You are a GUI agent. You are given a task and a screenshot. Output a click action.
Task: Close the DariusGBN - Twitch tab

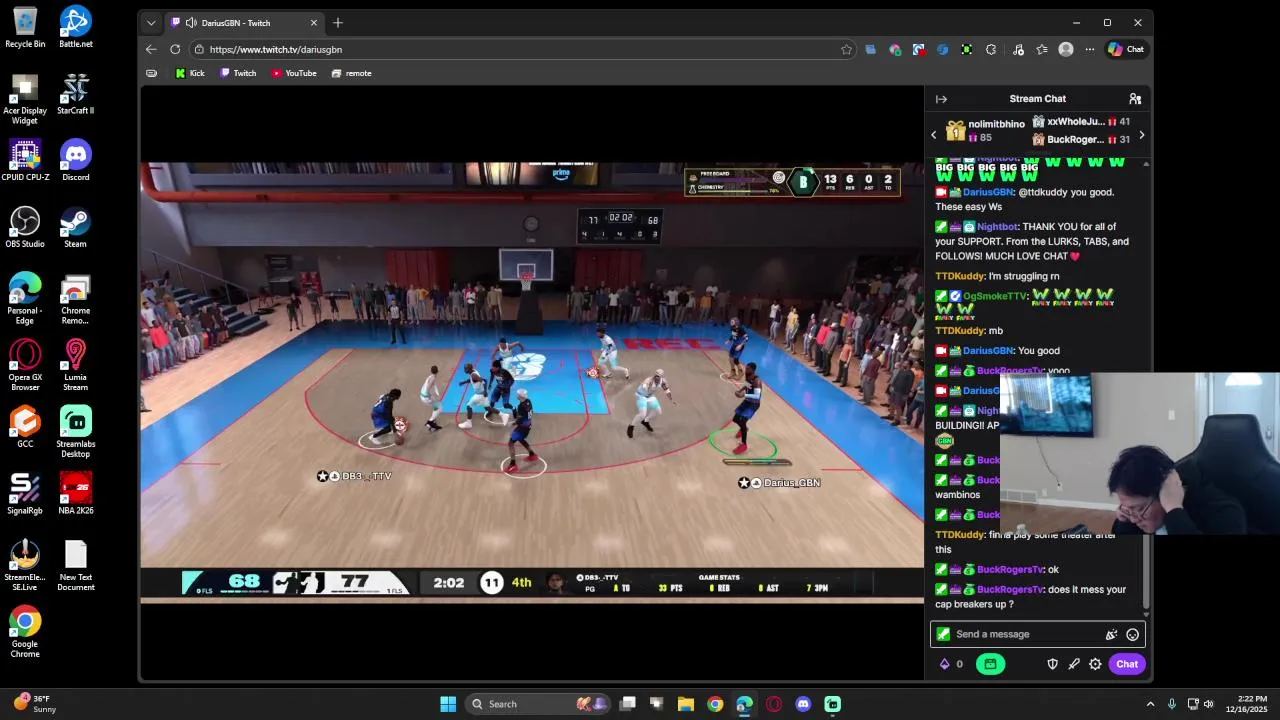(x=314, y=23)
